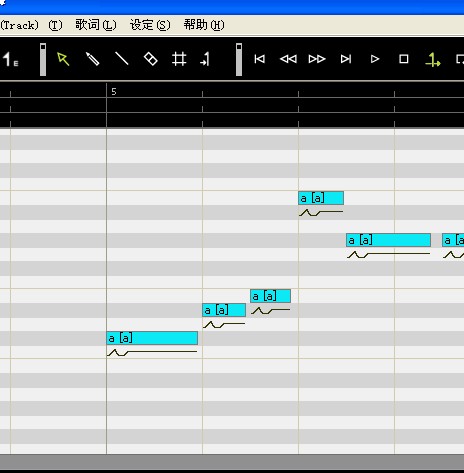The image size is (464, 473).
Task: Click vibrato curve under lowest note
Action: (x=152, y=352)
